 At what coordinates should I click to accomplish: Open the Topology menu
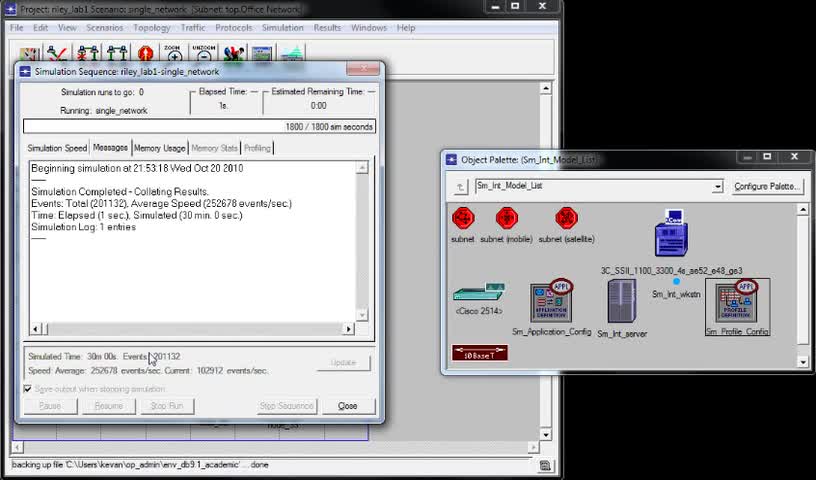[x=151, y=28]
